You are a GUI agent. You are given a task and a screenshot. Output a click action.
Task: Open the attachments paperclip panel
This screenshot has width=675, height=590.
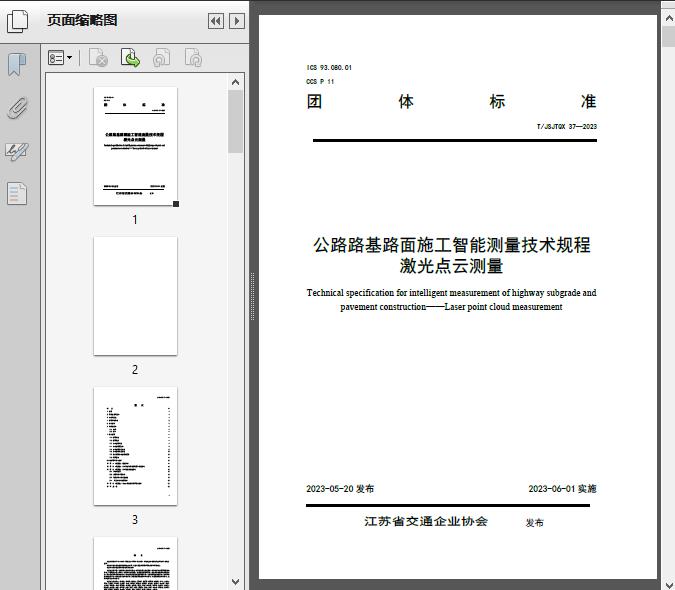(x=17, y=108)
